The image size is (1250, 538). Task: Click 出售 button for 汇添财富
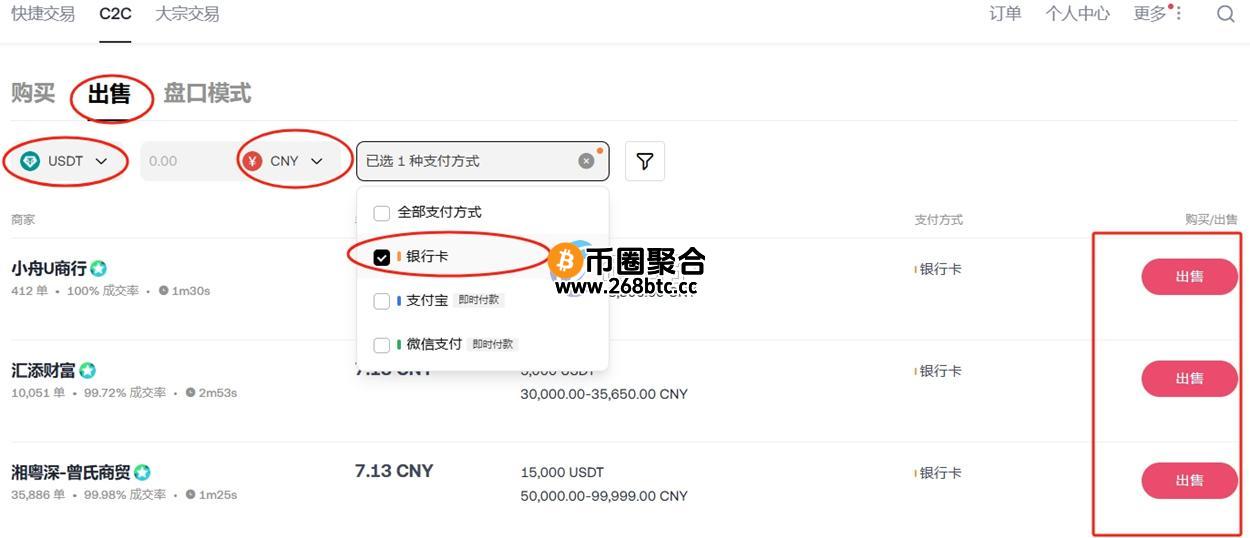pos(1190,379)
